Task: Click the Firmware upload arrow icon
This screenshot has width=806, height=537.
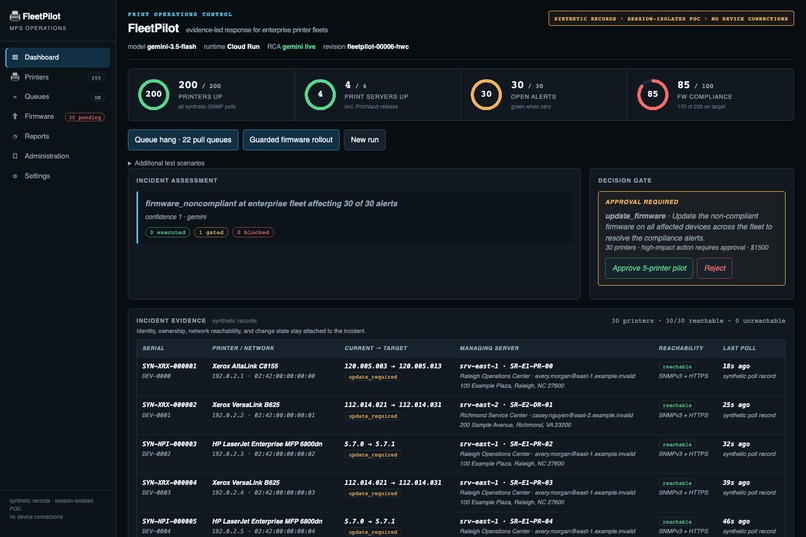Action: click(x=15, y=116)
